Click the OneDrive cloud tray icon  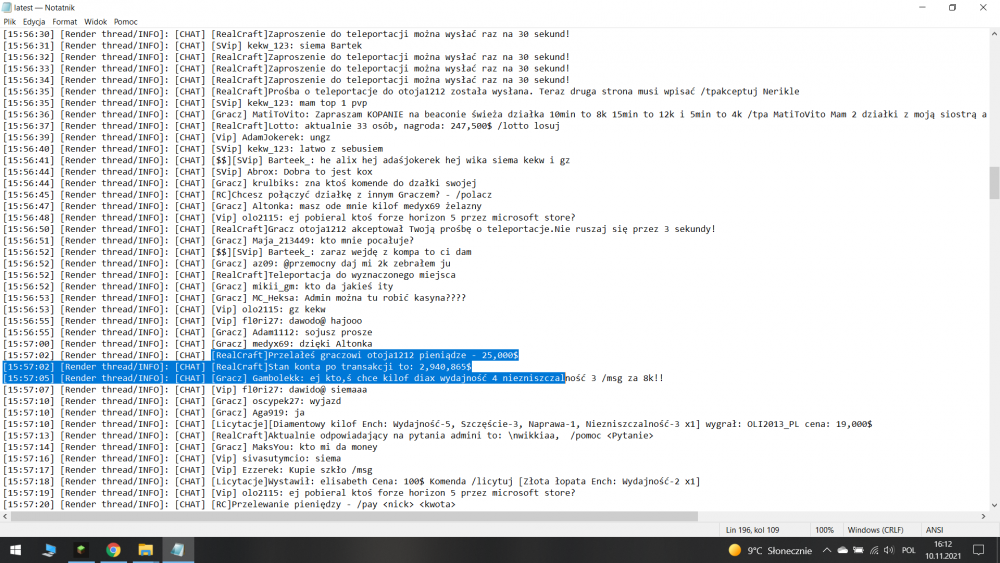tap(843, 550)
